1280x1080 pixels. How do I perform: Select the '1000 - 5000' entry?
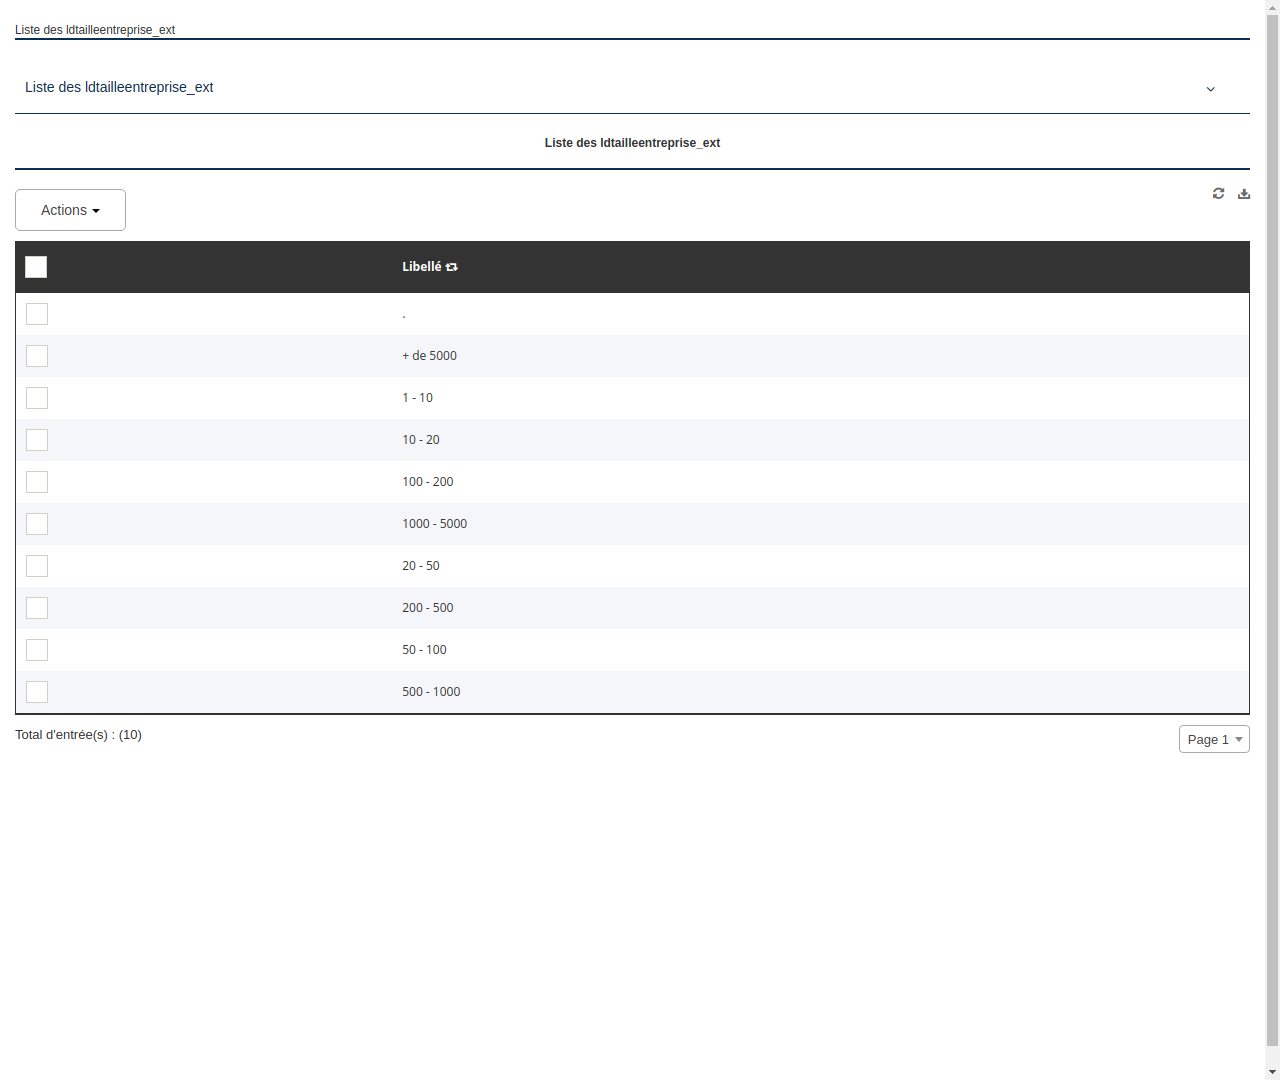(x=434, y=523)
